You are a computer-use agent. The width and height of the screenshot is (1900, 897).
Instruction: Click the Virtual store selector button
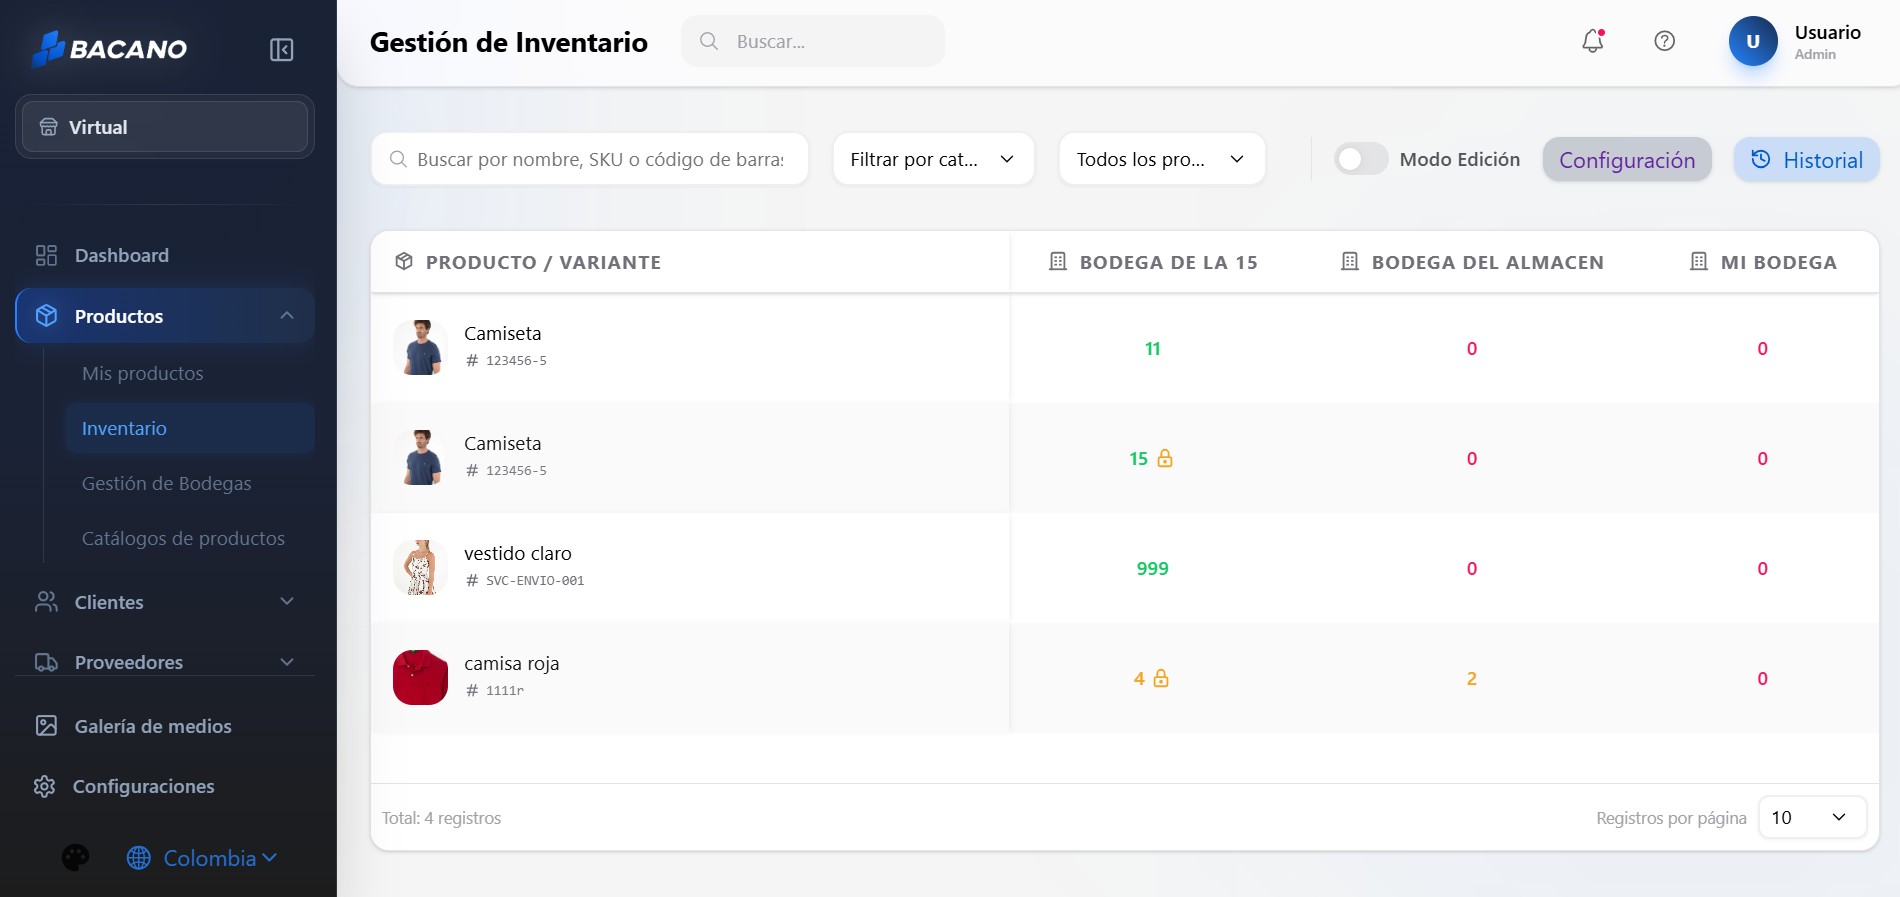(165, 127)
